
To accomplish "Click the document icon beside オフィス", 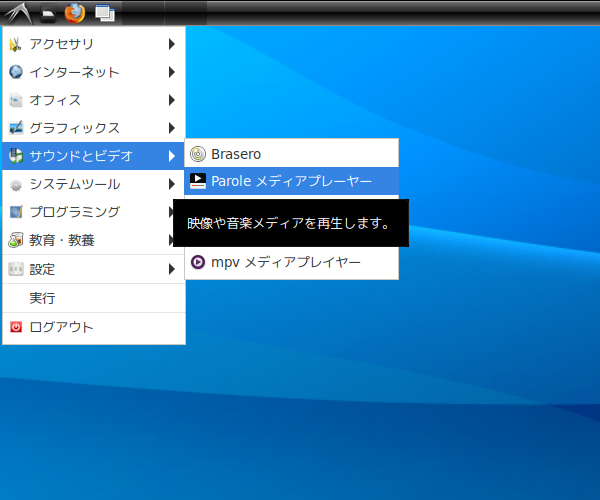I will [16, 100].
